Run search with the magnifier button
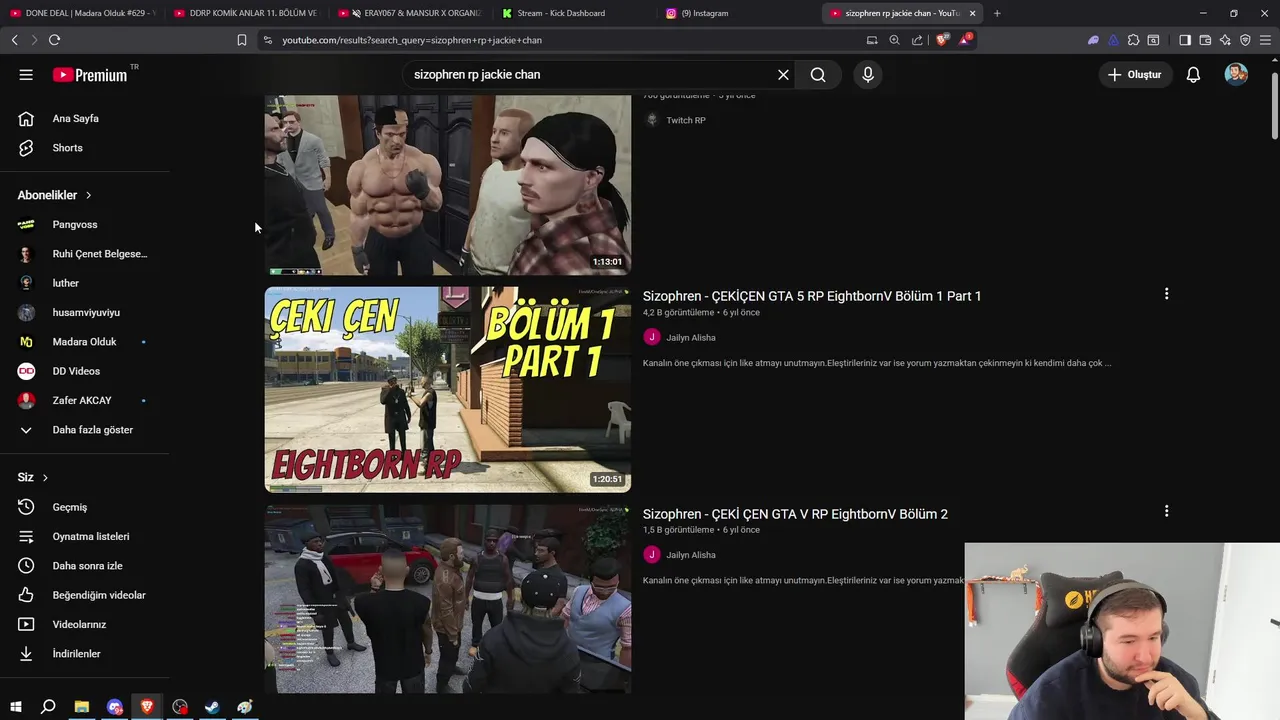Viewport: 1280px width, 720px height. [818, 75]
